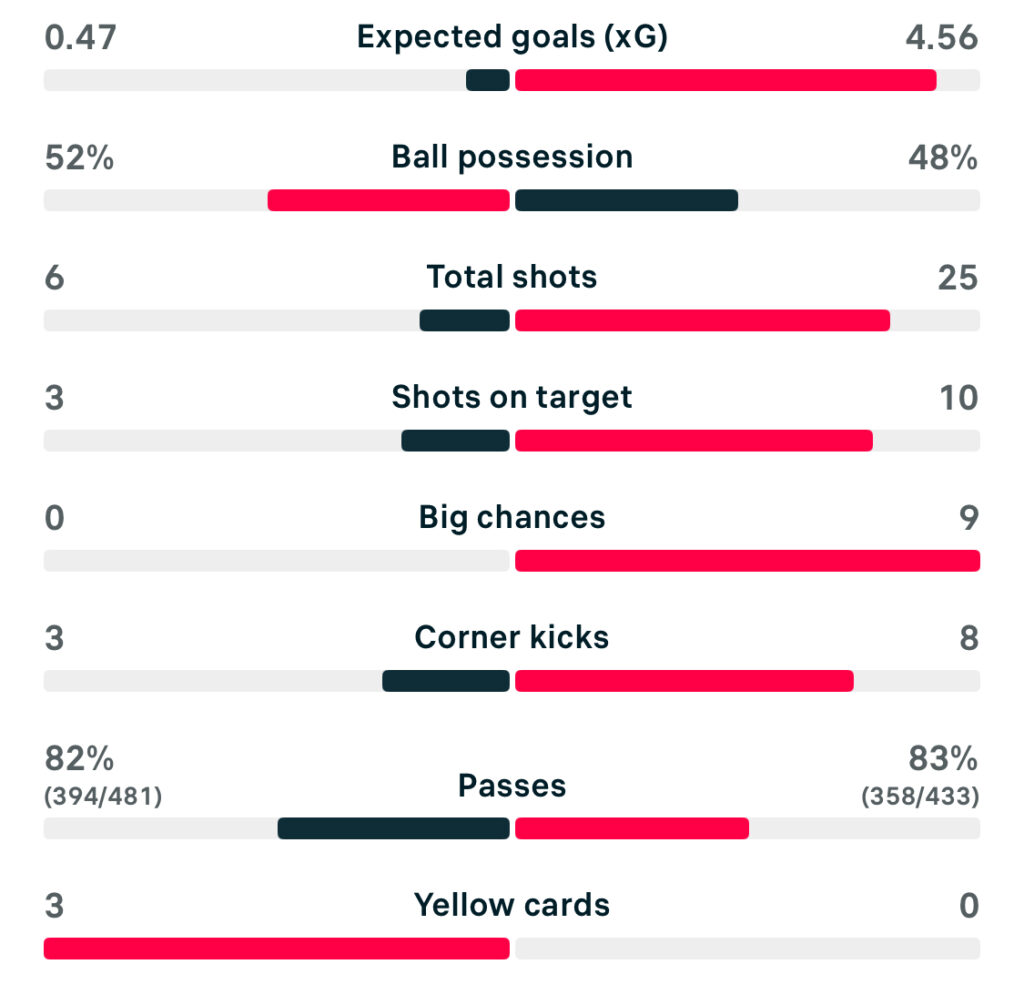Click the dark Passes bar
Viewport: 1024px width, 1005px height.
pos(393,828)
